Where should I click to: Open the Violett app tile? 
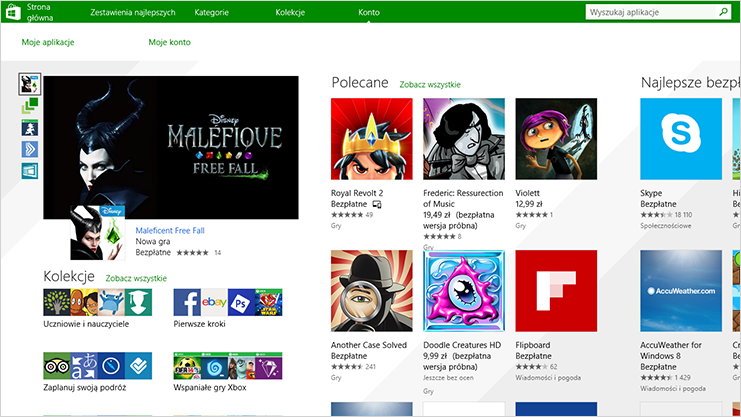click(x=556, y=139)
